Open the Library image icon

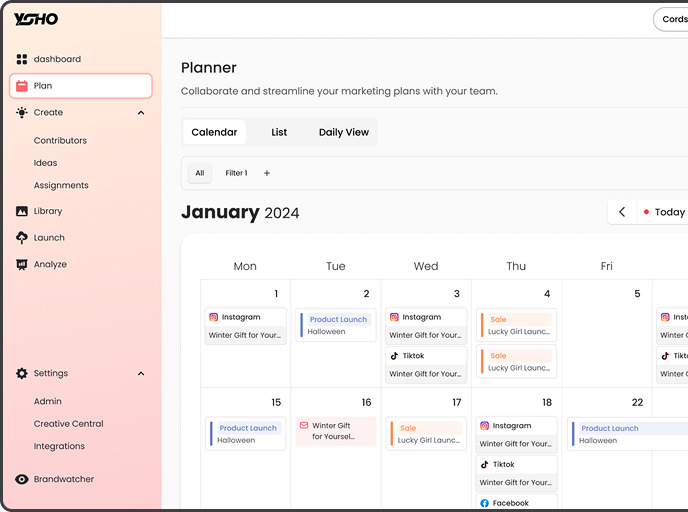coord(22,211)
